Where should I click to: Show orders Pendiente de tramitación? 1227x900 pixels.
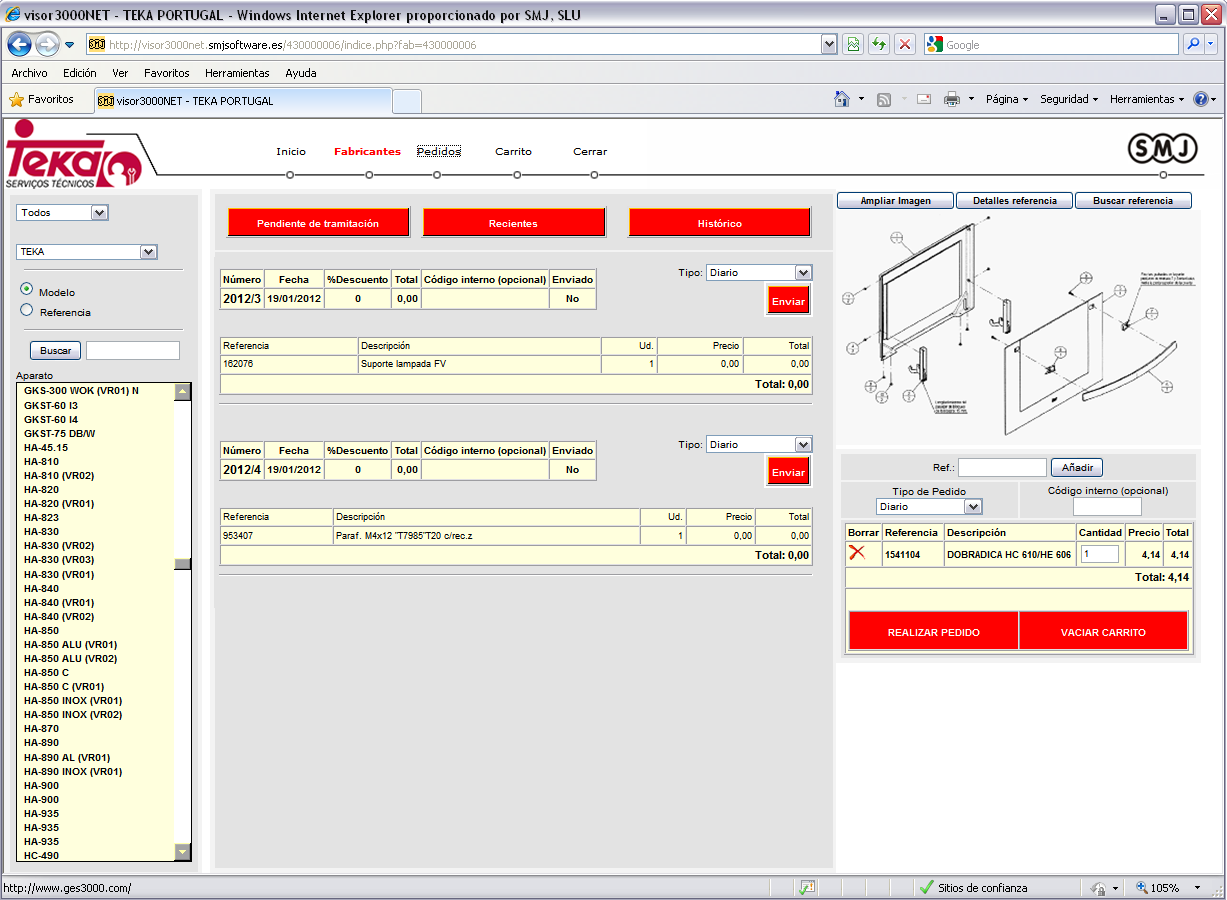point(318,223)
